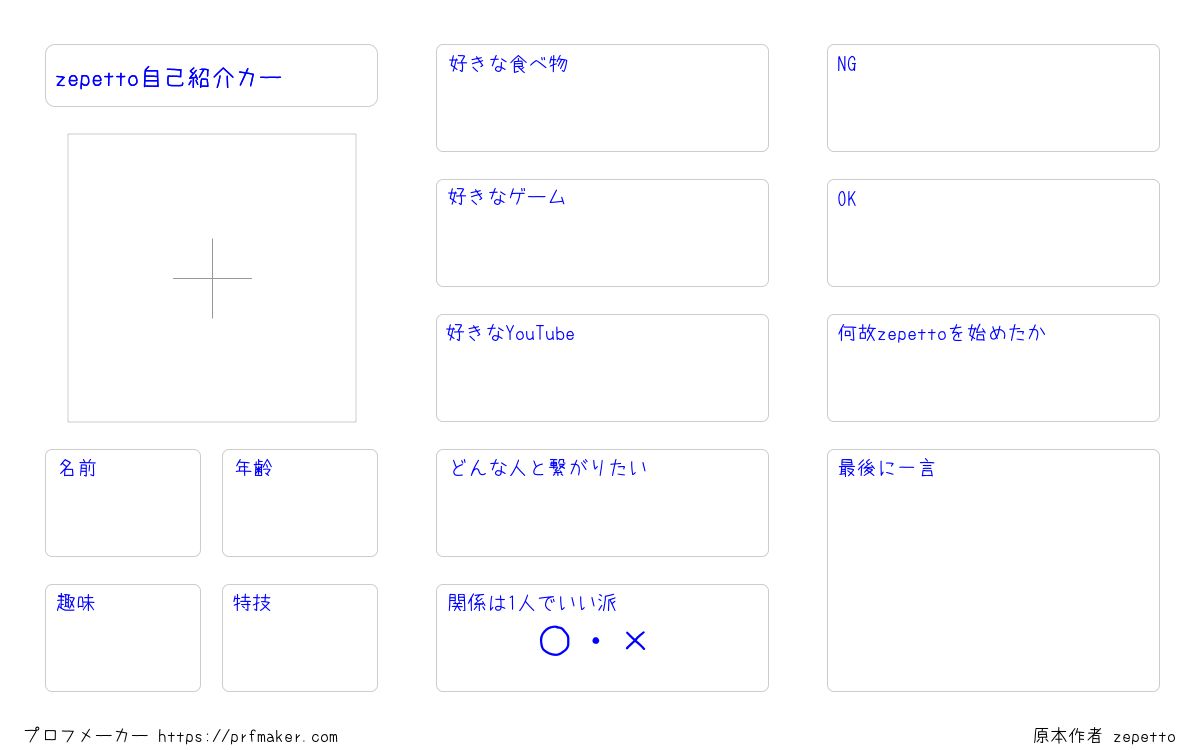1200x750 pixels.
Task: Select the cross (×) option
Action: pyautogui.click(x=636, y=641)
